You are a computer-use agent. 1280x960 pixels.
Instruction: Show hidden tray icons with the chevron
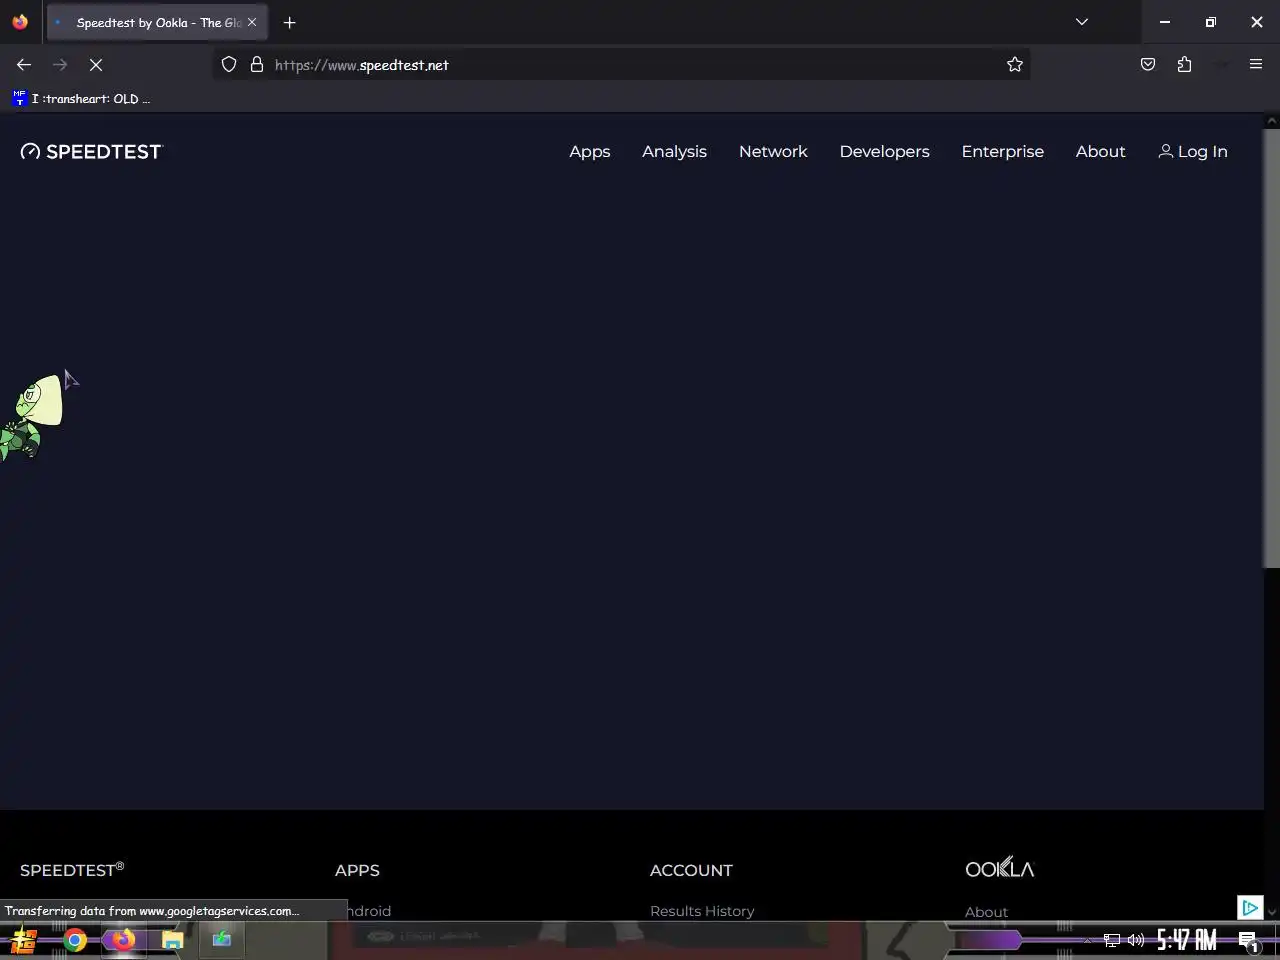coord(1088,940)
